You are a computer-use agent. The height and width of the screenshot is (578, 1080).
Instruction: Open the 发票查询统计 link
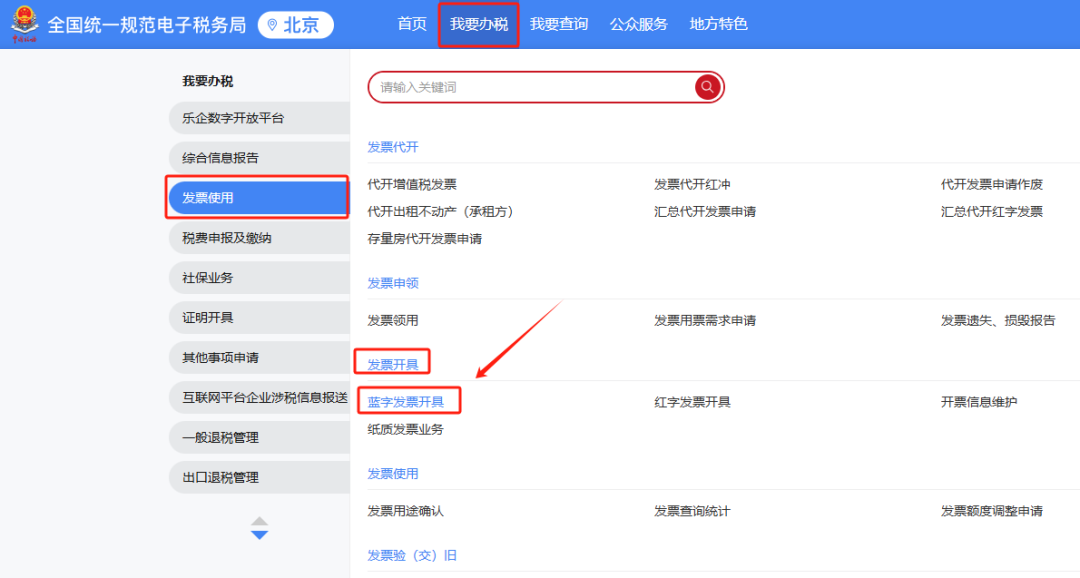[x=692, y=511]
